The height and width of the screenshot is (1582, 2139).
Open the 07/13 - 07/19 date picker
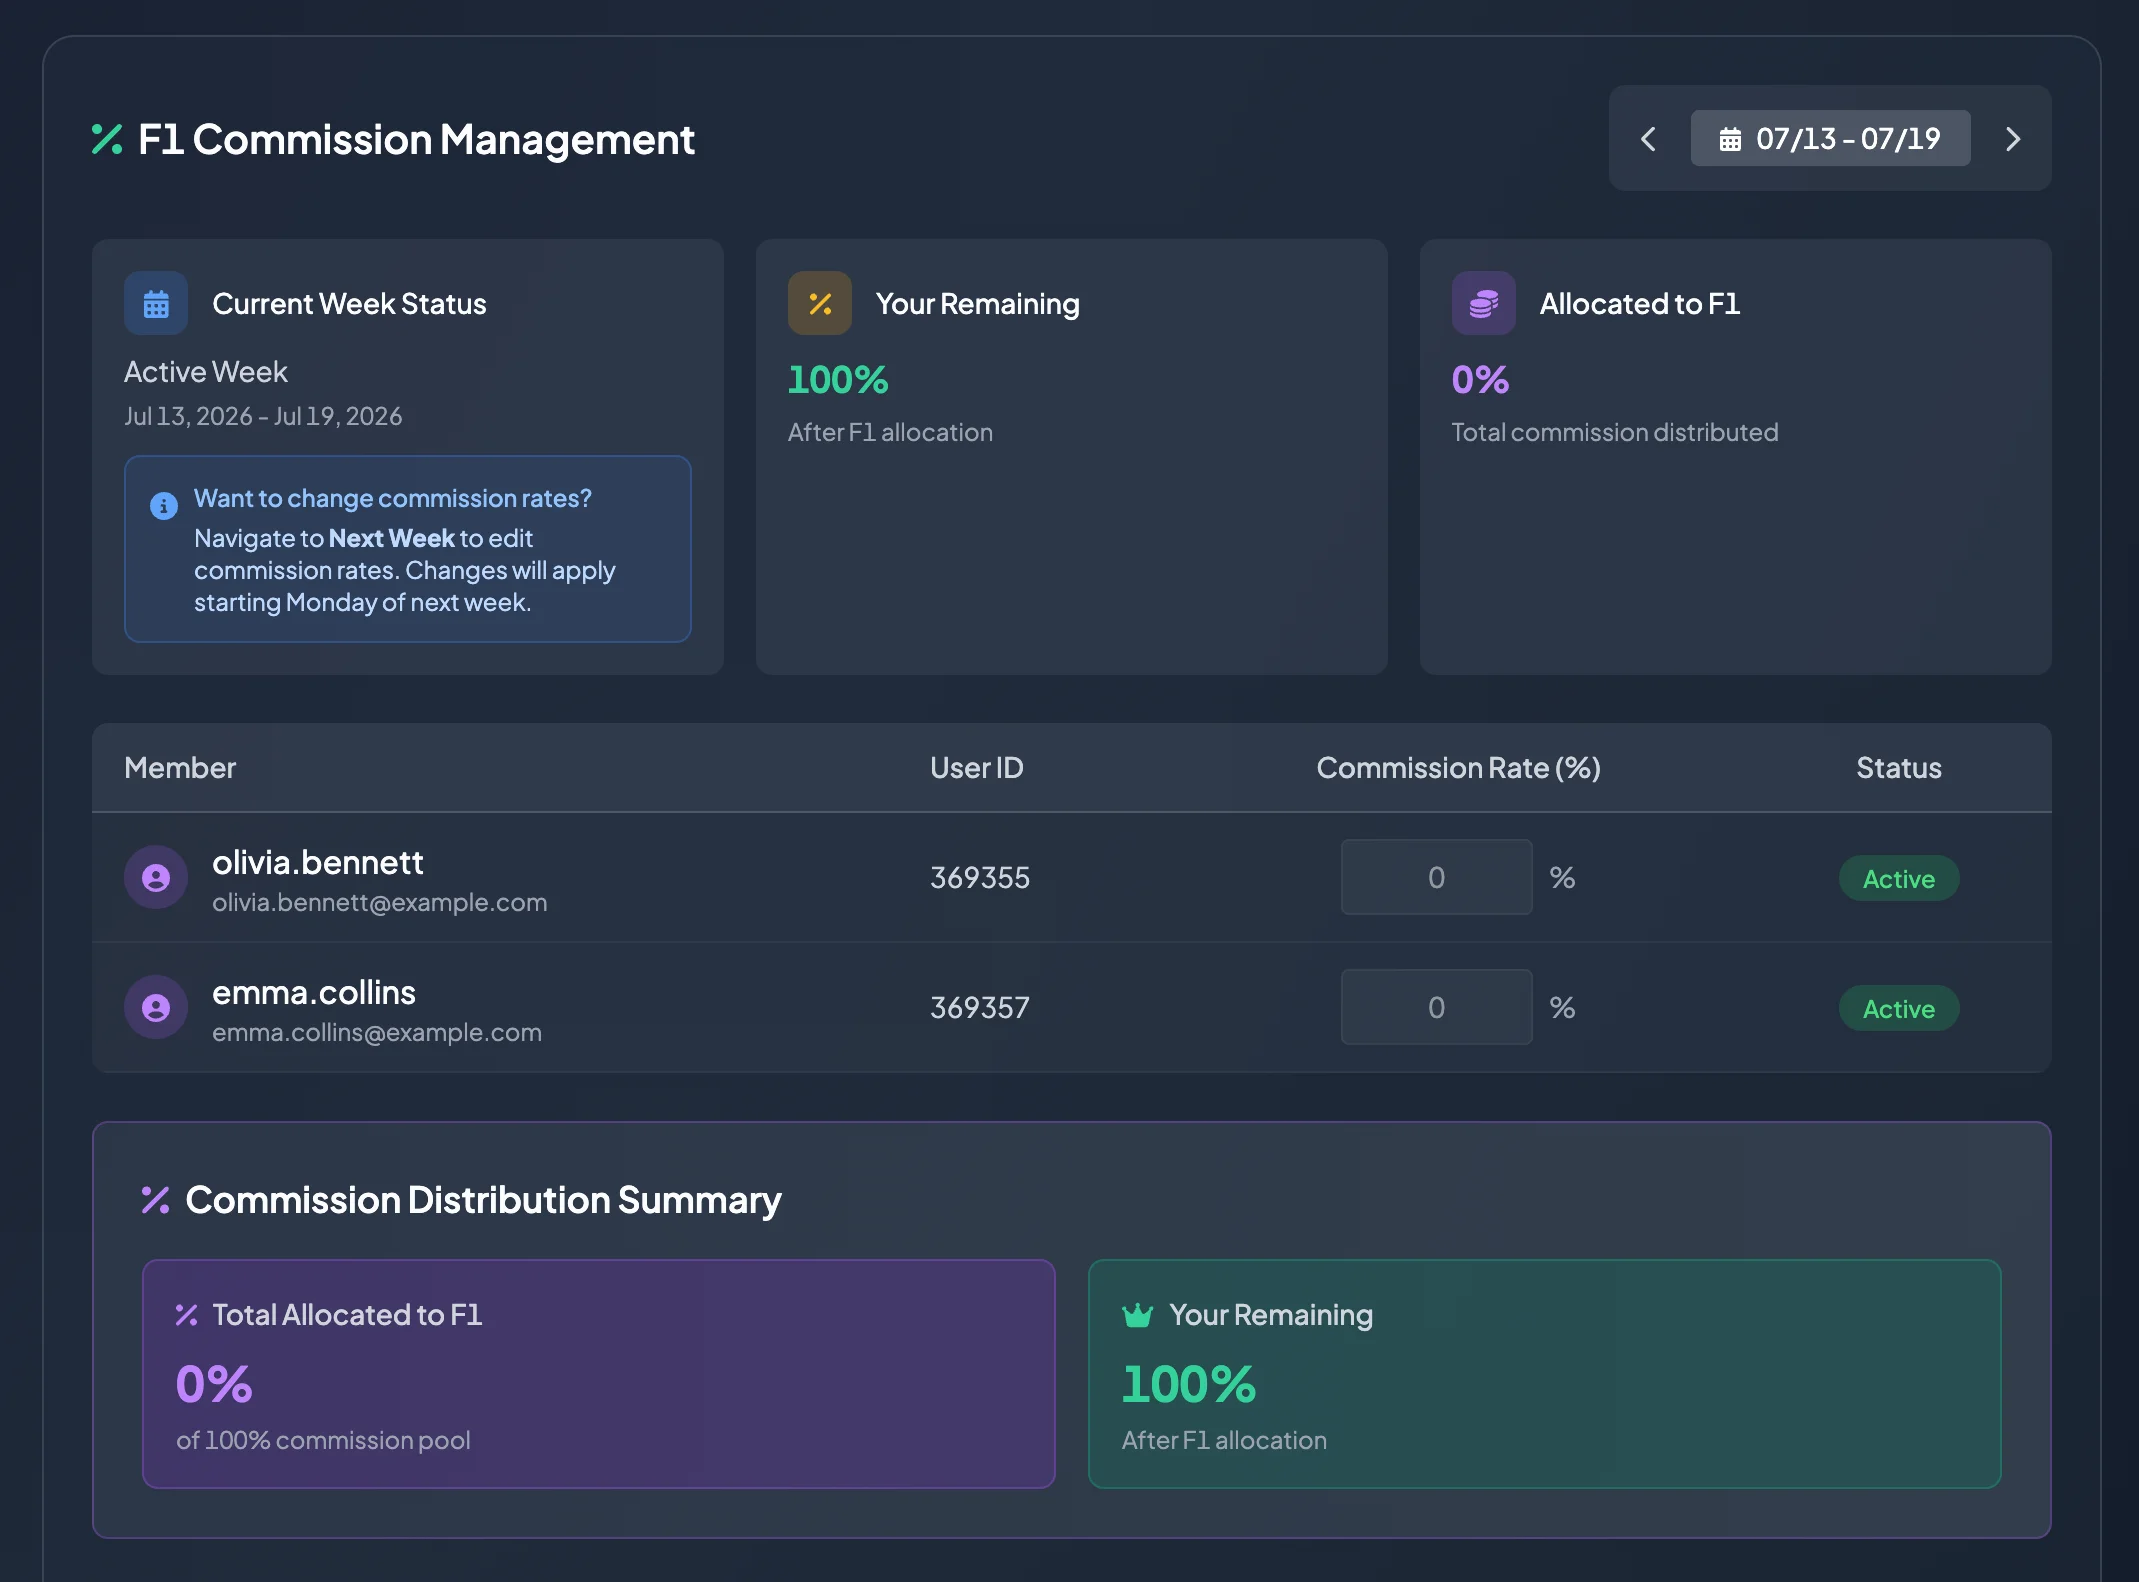pos(1830,138)
